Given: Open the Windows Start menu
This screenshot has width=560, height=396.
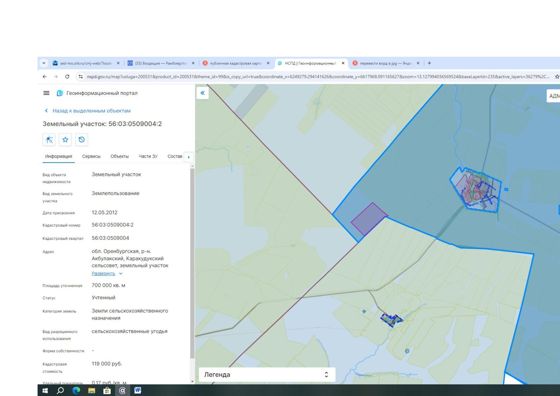Looking at the screenshot, I should pos(45,391).
